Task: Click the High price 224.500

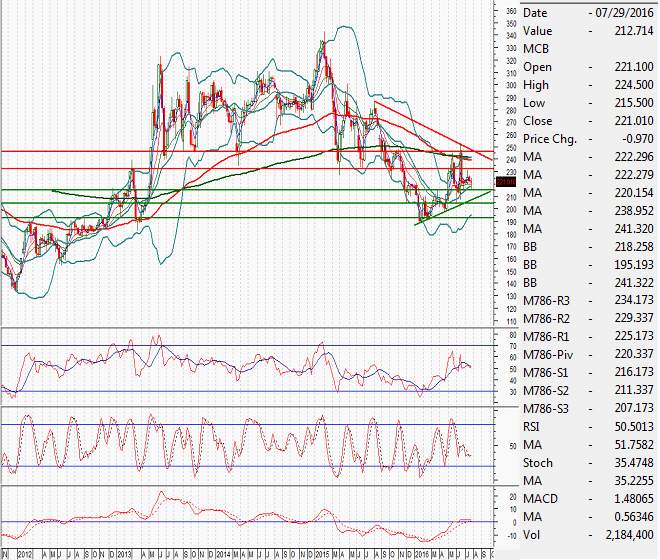Action: pyautogui.click(x=633, y=85)
